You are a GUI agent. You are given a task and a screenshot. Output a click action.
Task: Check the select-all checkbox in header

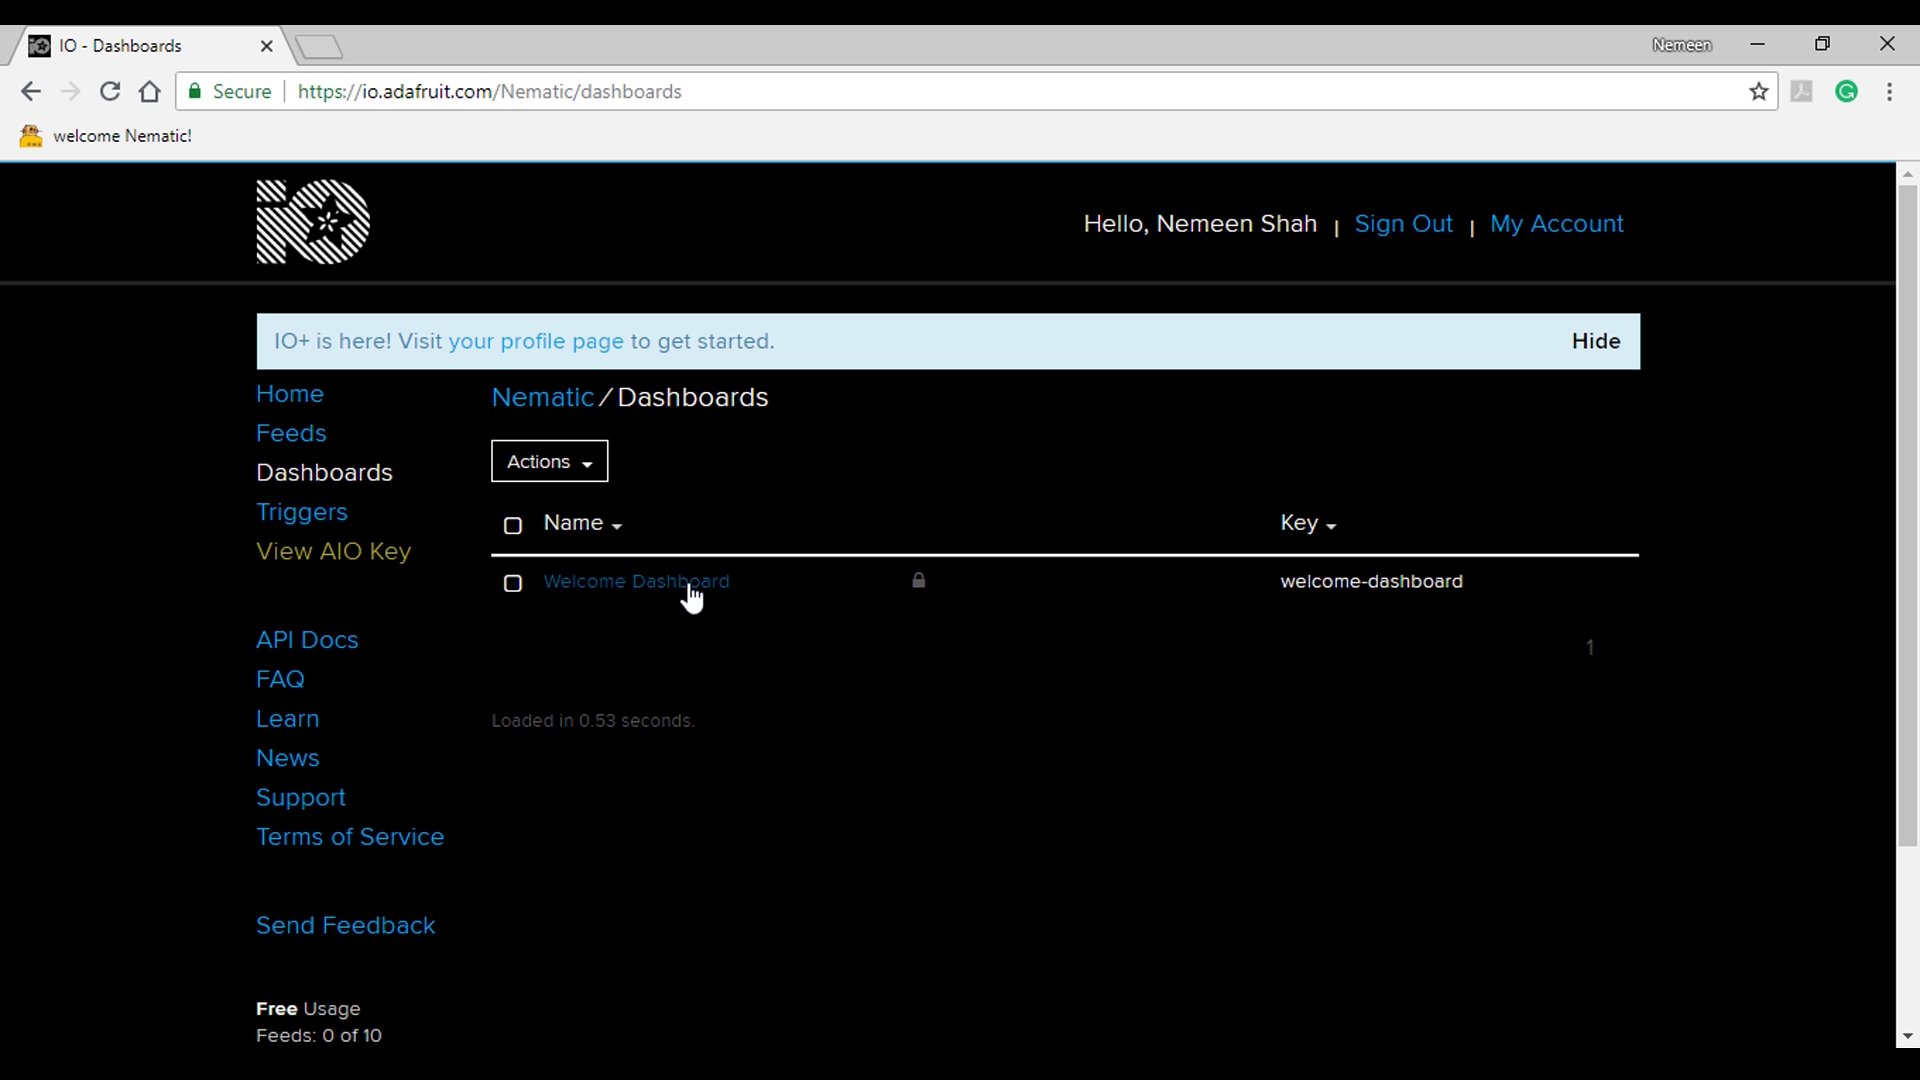(513, 525)
